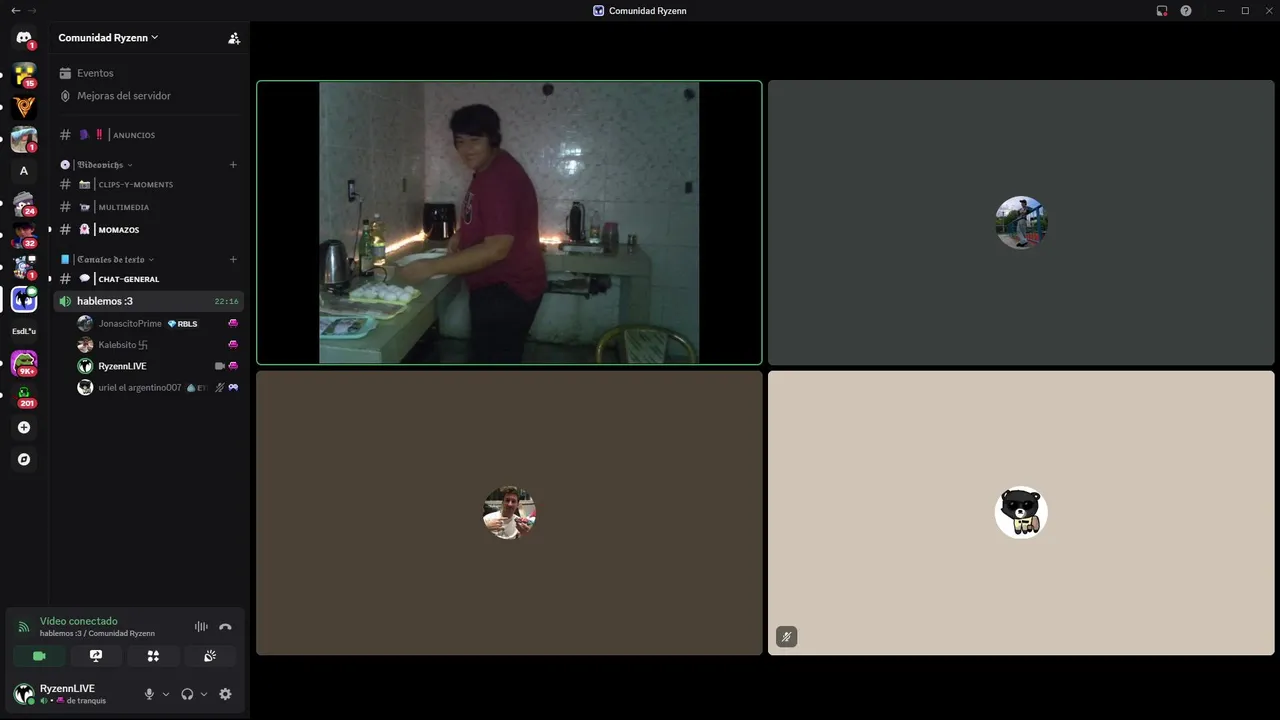Open activities launcher button
1280x720 pixels.
point(153,656)
